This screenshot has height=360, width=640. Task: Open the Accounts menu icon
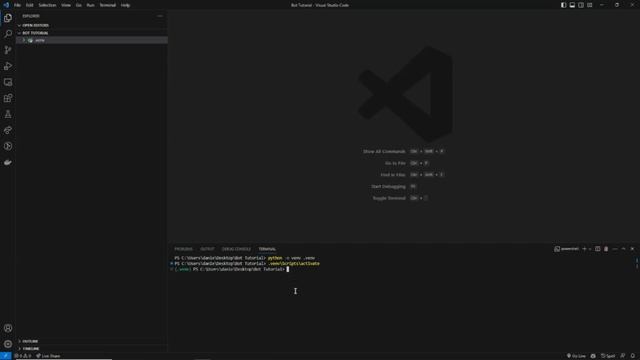pyautogui.click(x=8, y=328)
